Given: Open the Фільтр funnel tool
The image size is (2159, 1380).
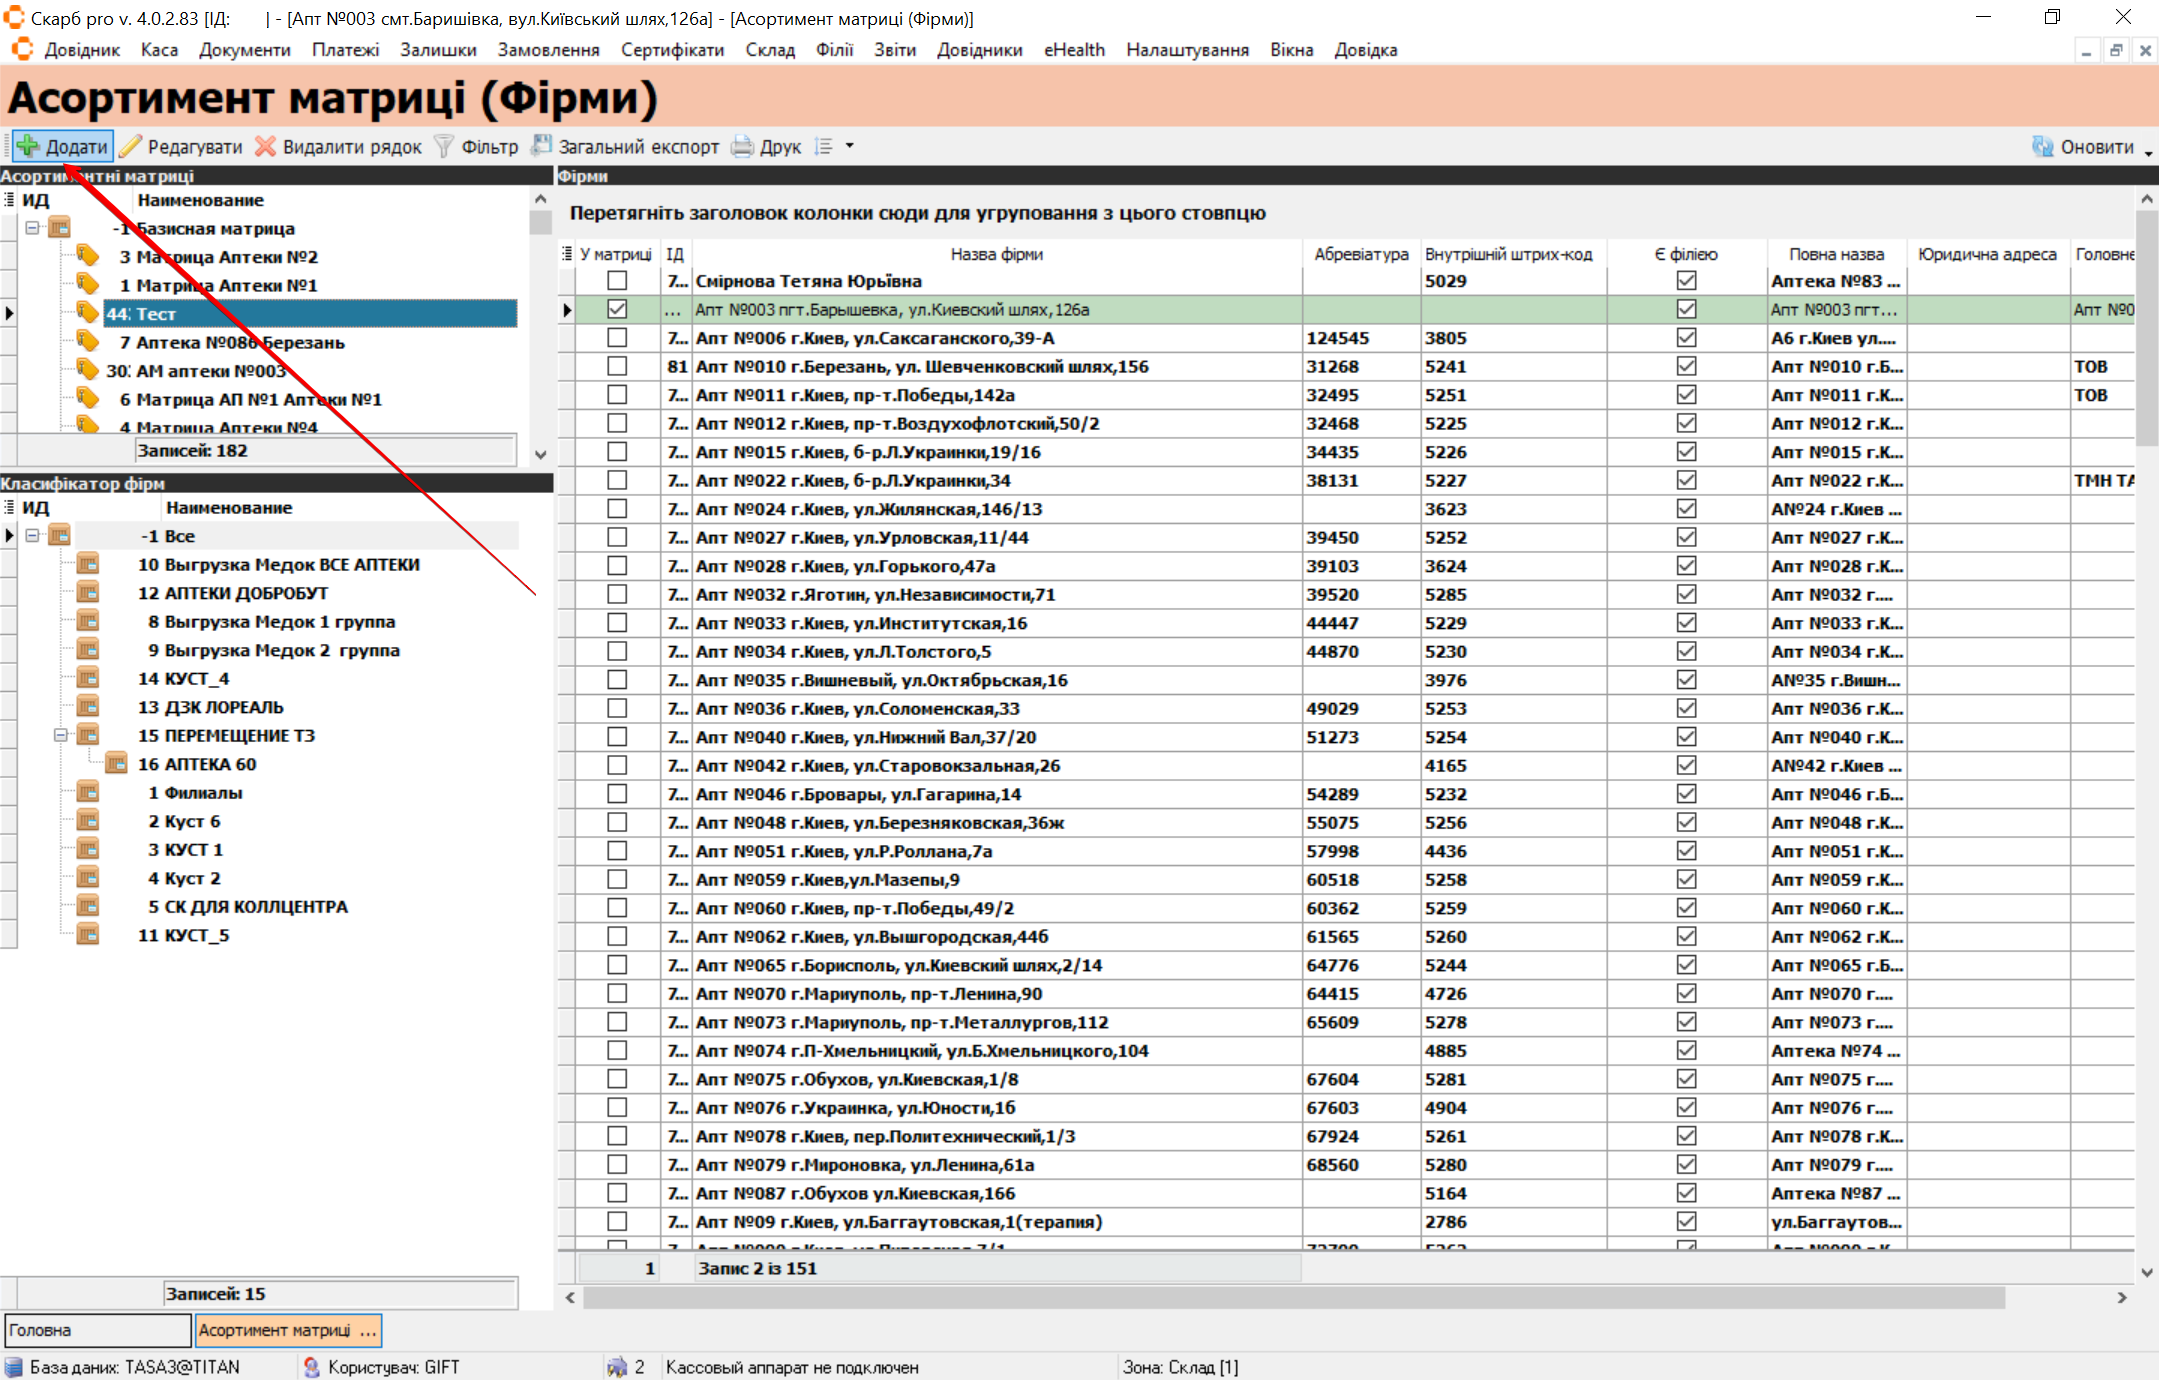Looking at the screenshot, I should pos(444,146).
